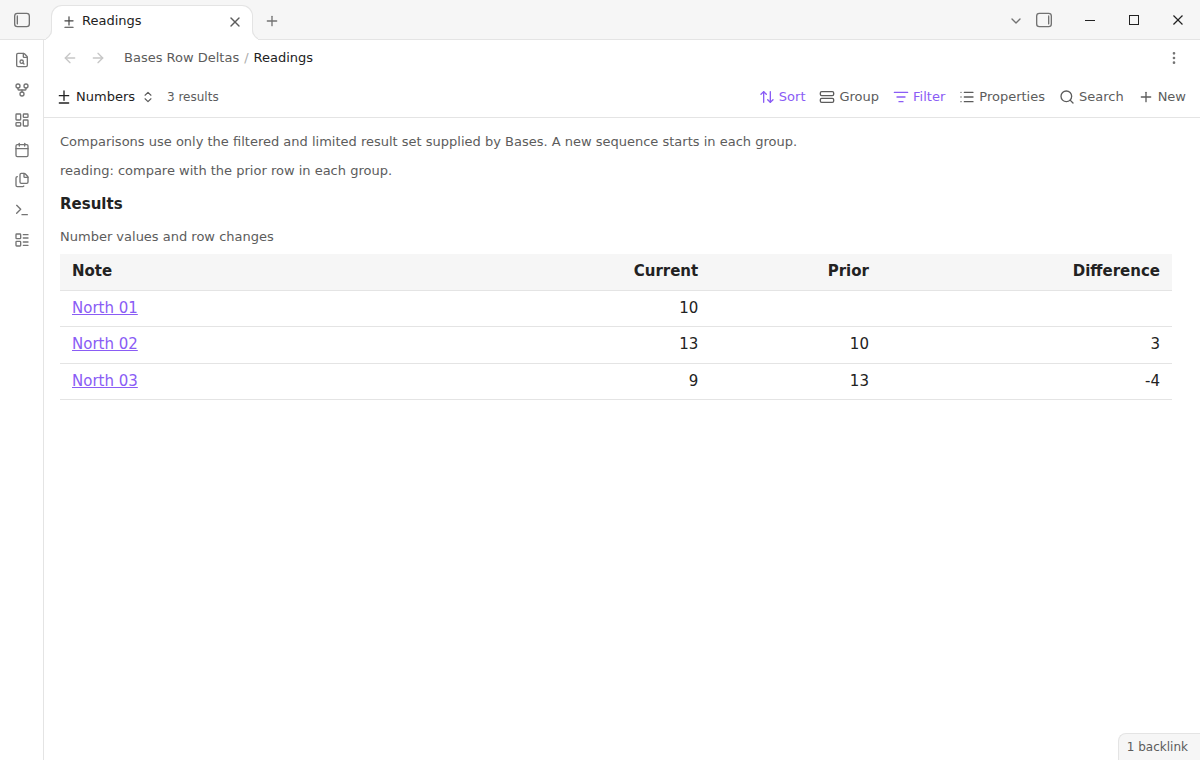Open more options three-dot menu
1200x760 pixels.
pyautogui.click(x=1174, y=58)
